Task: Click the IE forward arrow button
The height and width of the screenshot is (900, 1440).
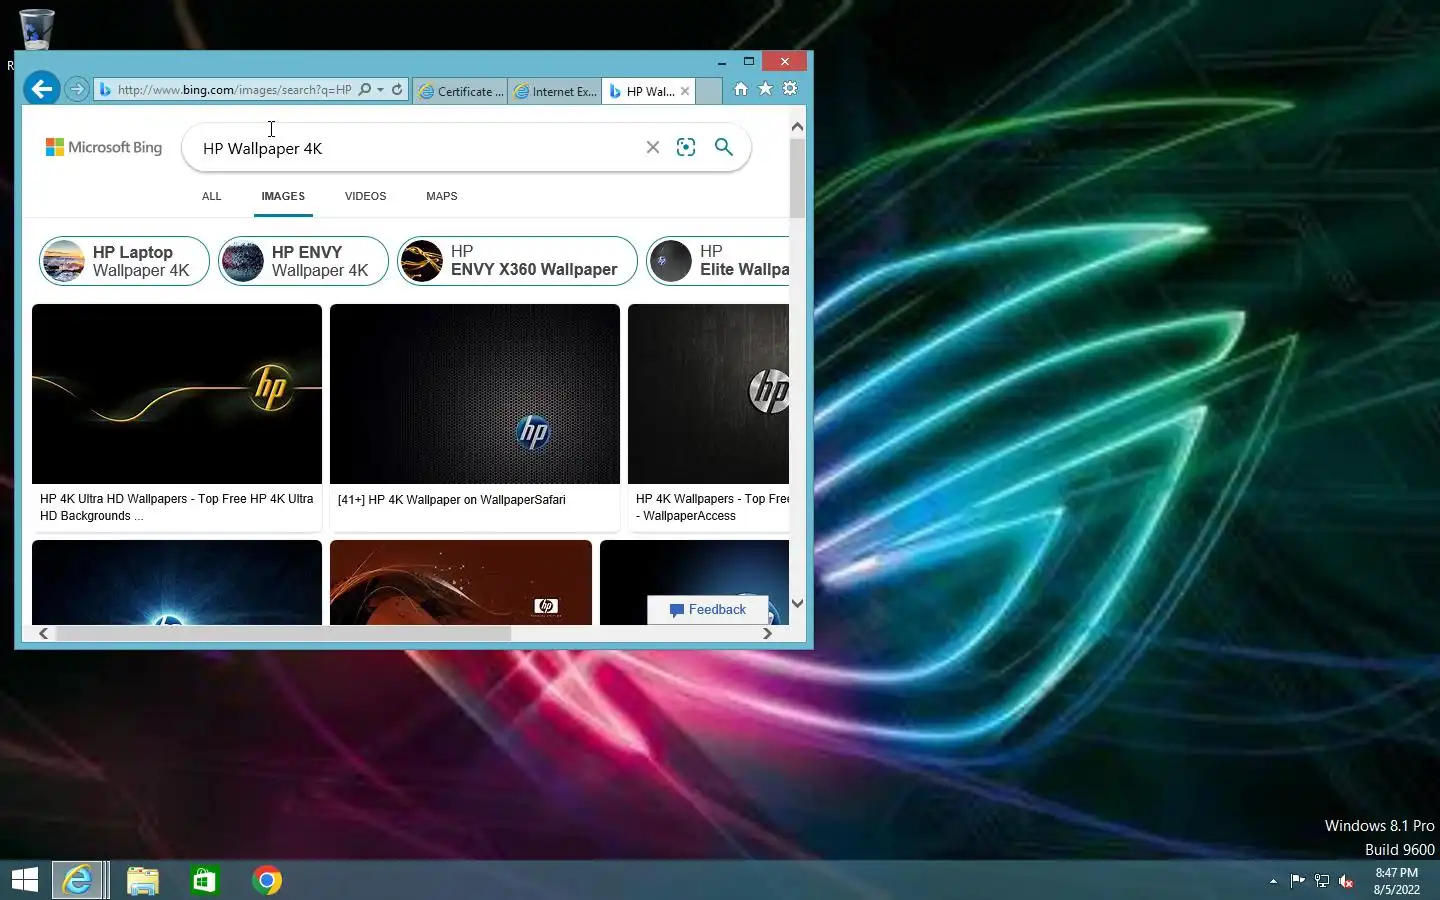Action: (77, 89)
